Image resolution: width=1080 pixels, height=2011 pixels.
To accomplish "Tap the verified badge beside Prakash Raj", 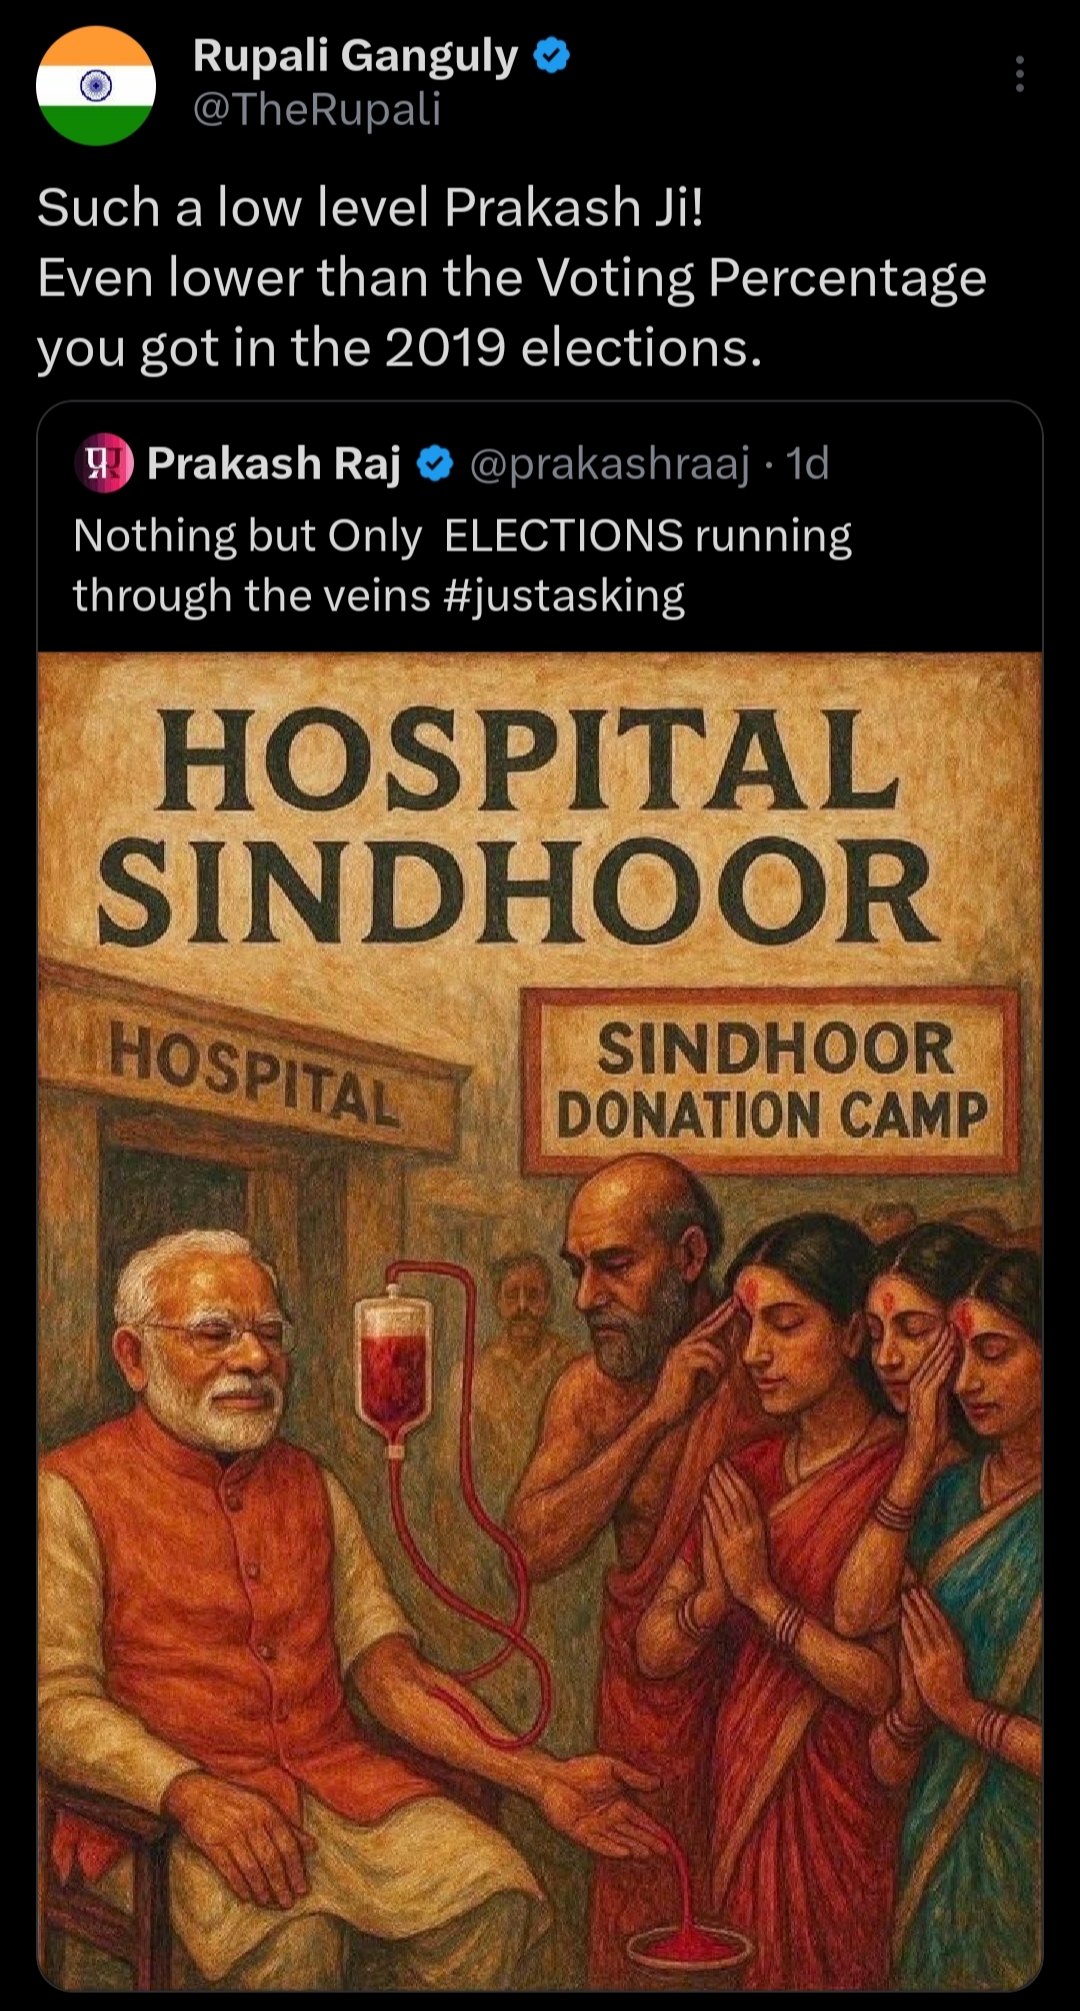I will (x=435, y=464).
